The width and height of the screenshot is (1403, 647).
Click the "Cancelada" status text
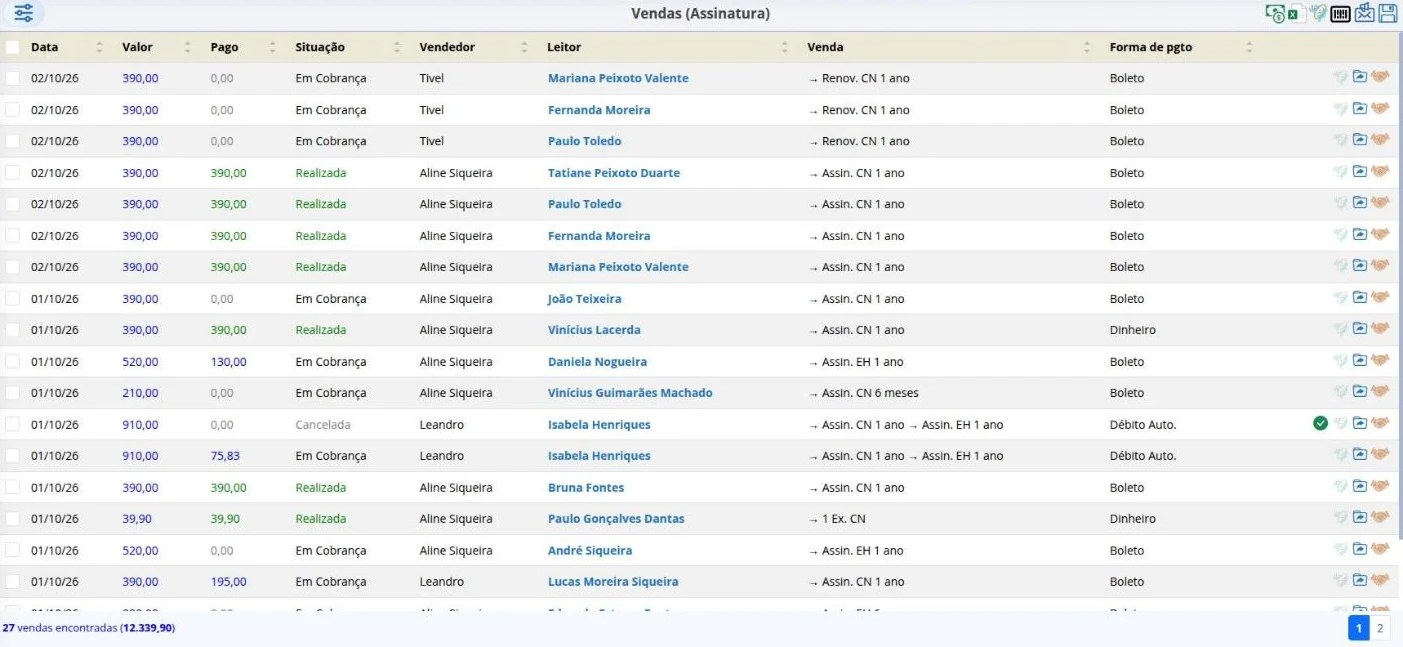323,424
